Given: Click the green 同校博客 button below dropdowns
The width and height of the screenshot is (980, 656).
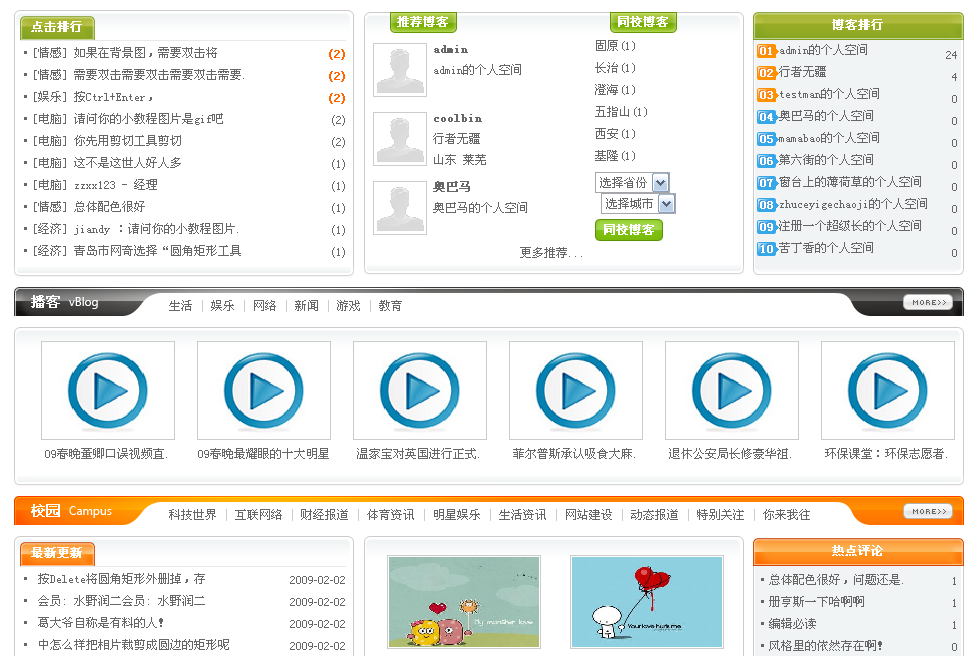Looking at the screenshot, I should 628,230.
